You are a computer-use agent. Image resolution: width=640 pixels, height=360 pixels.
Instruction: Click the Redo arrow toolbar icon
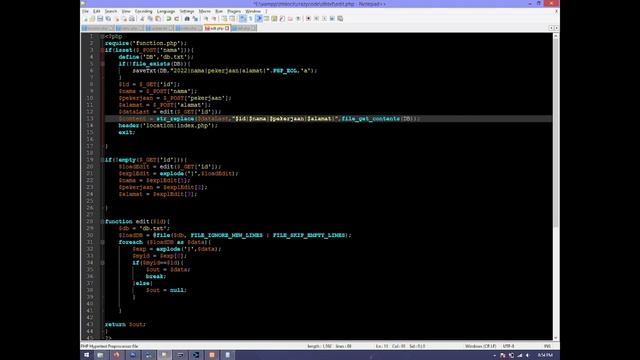click(x=177, y=19)
